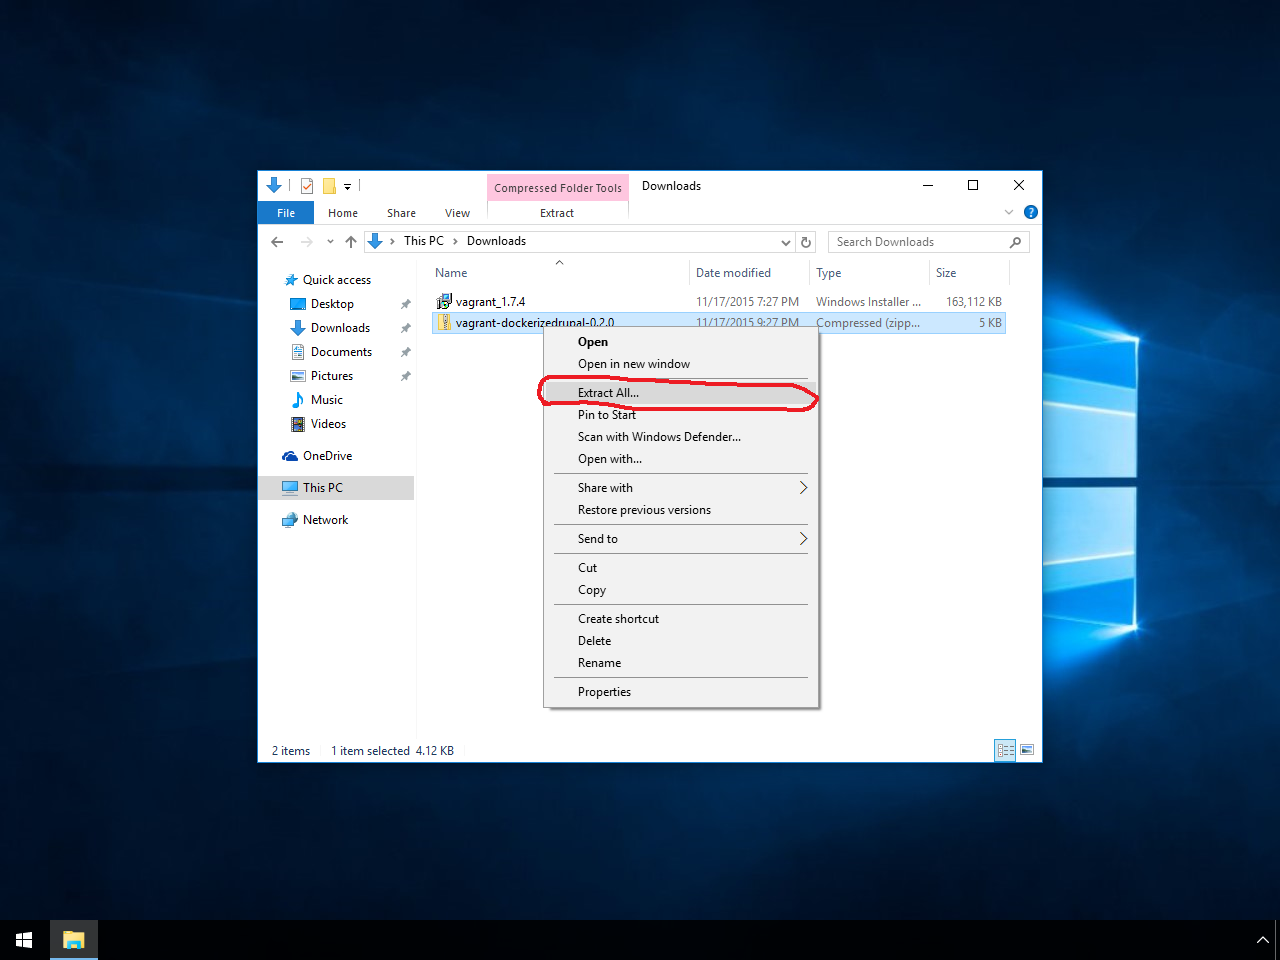Select OneDrive in the navigation pane
The height and width of the screenshot is (960, 1280).
(x=327, y=456)
